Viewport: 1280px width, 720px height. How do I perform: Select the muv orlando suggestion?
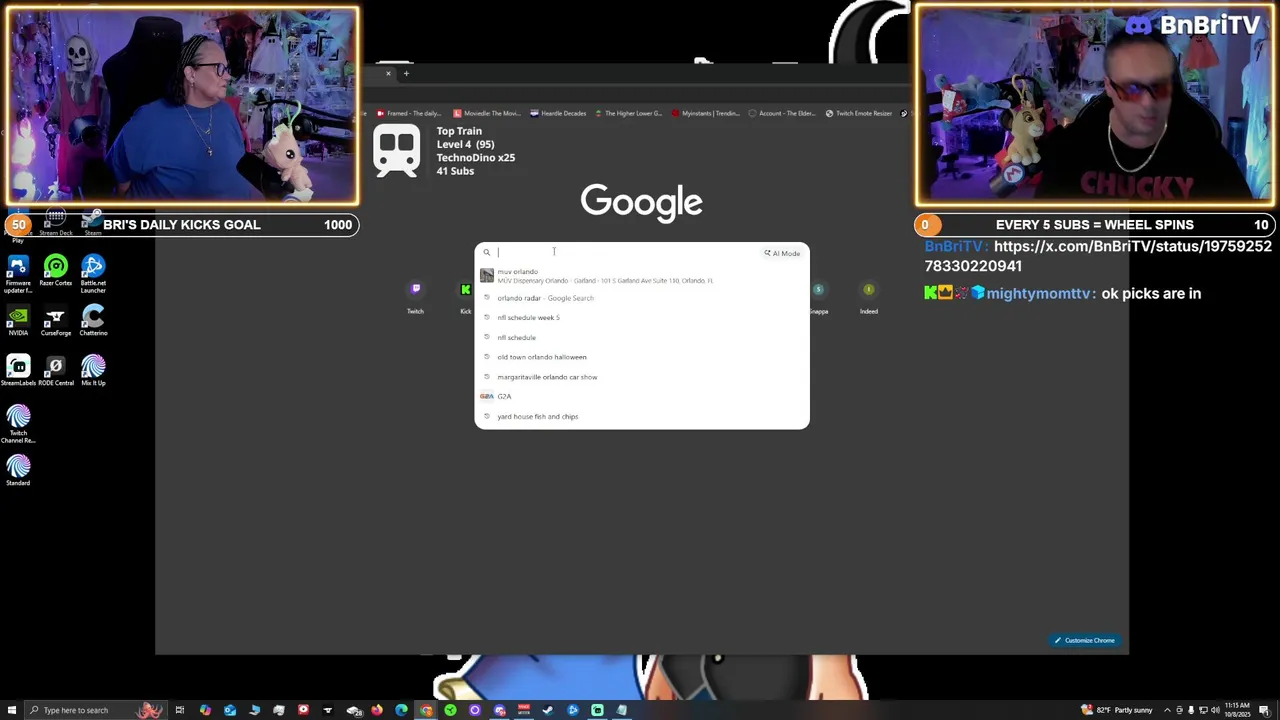642,276
